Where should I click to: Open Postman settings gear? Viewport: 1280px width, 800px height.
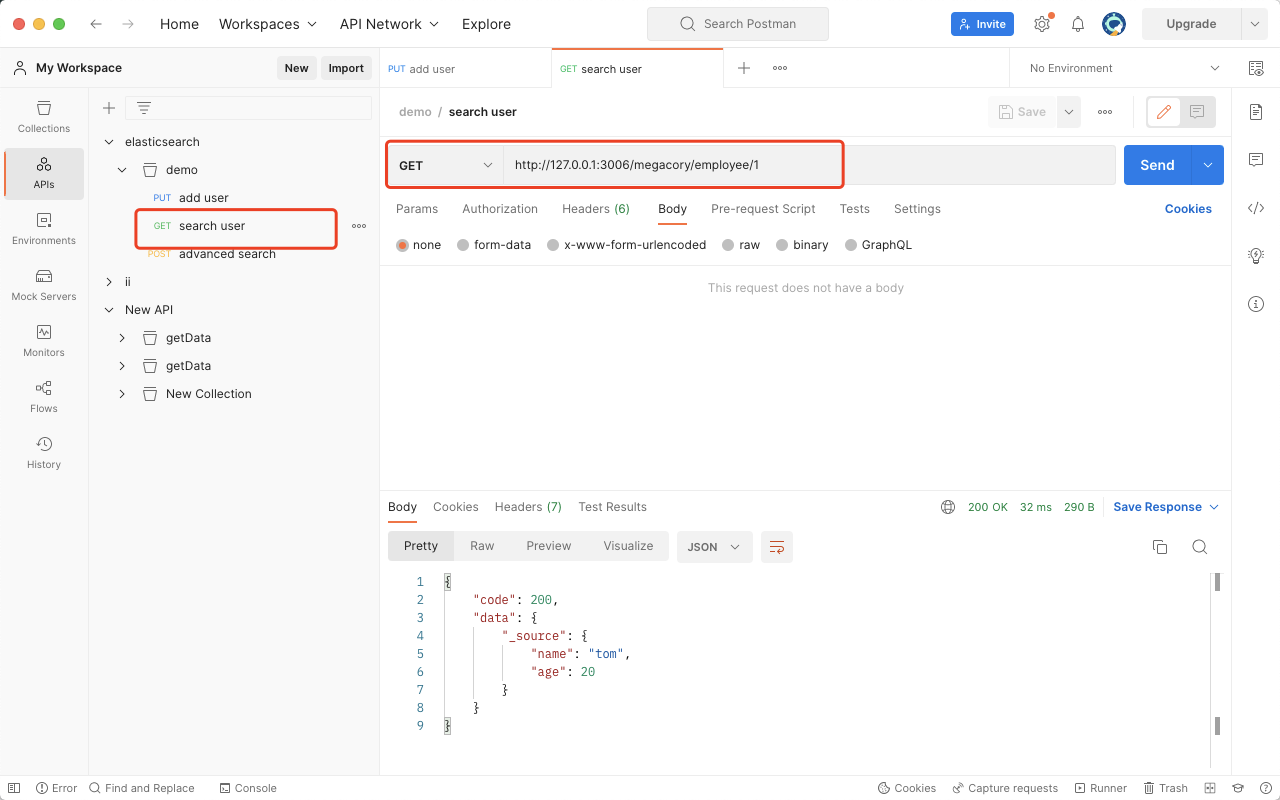click(1041, 23)
